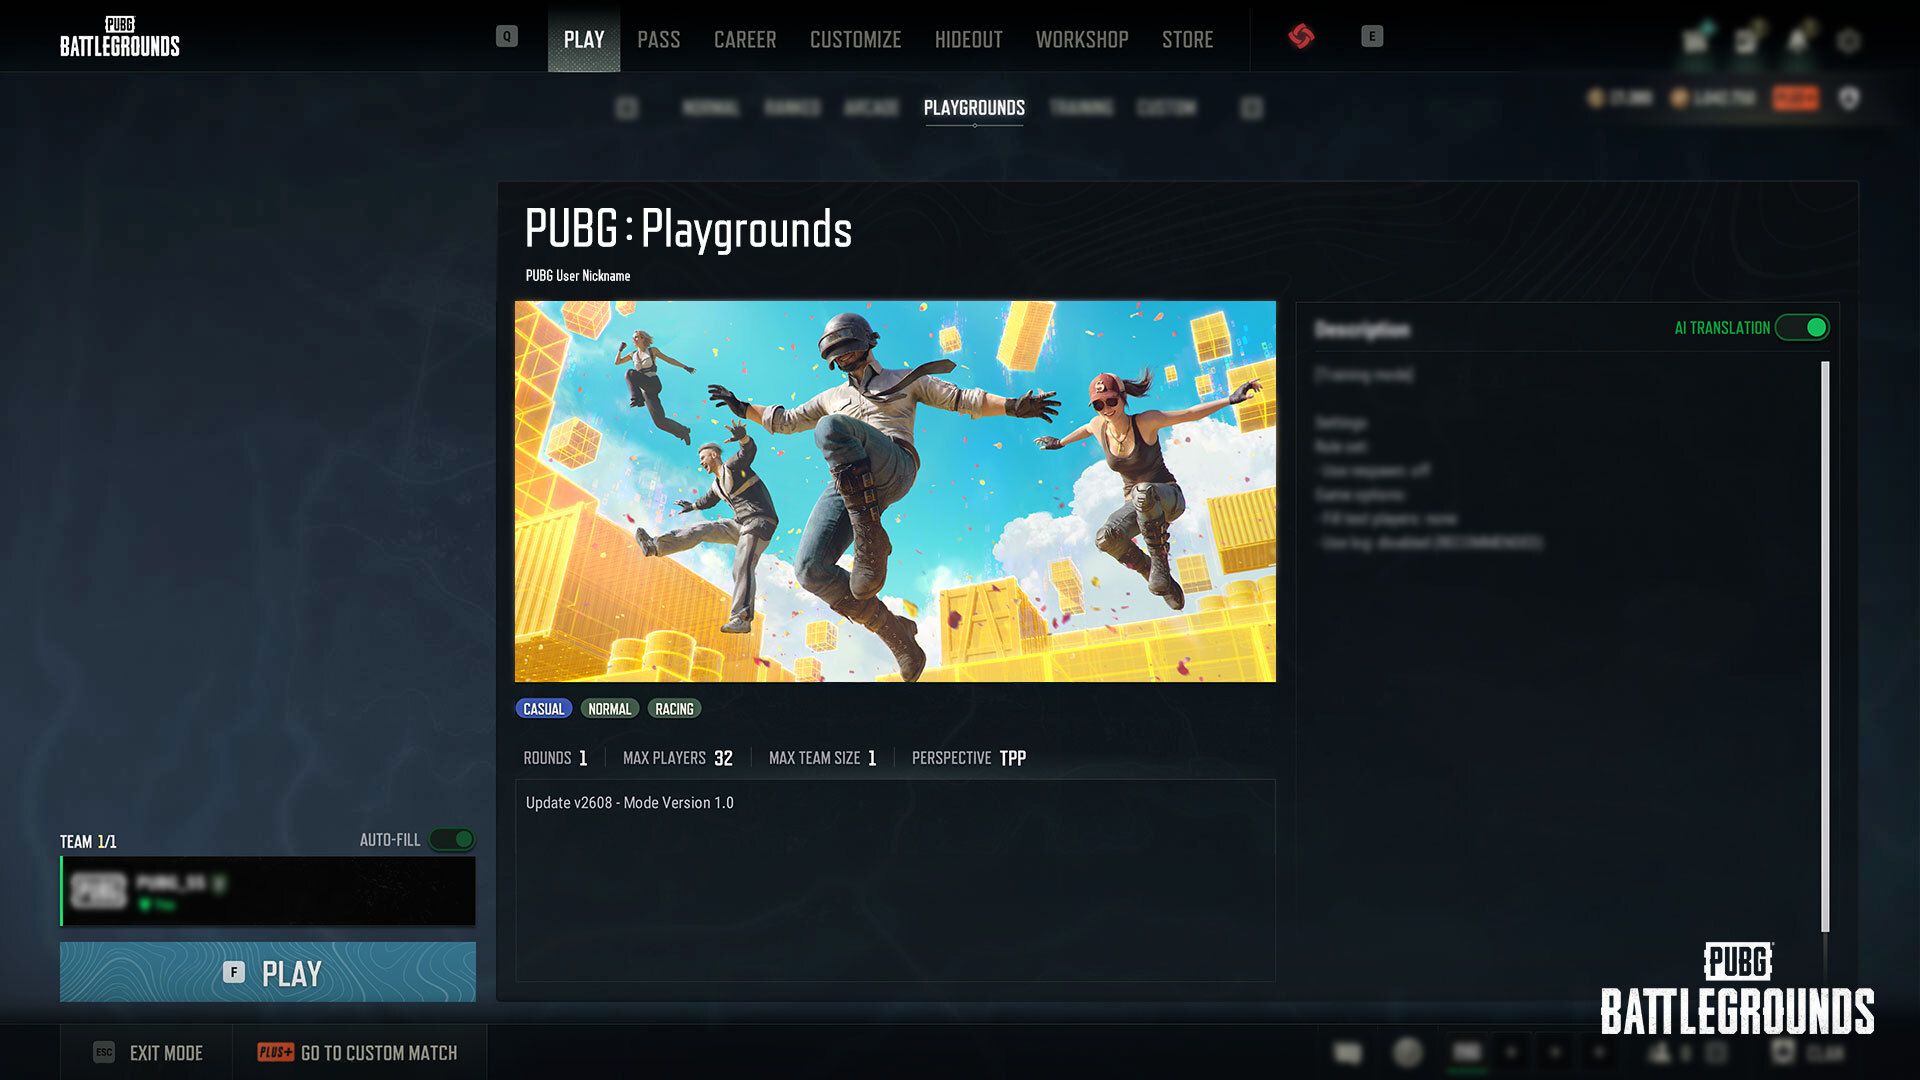Click the "MAX PLAYERS 32" value
Image resolution: width=1920 pixels, height=1080 pixels.
[678, 758]
